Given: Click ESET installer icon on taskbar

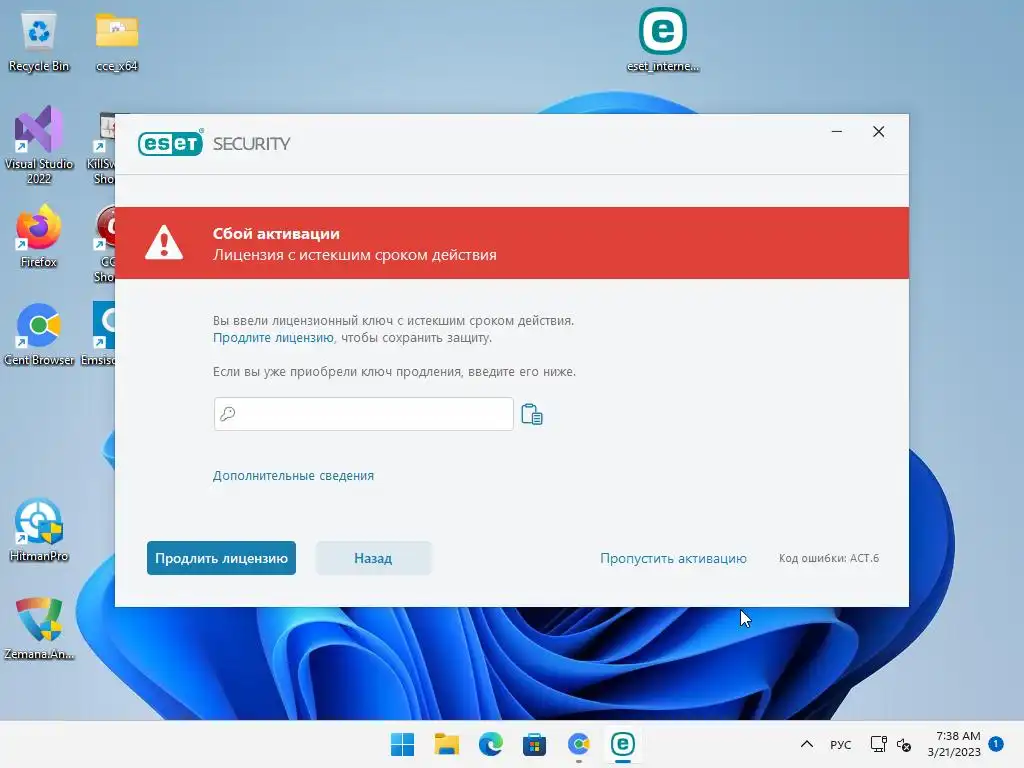Looking at the screenshot, I should [x=622, y=744].
